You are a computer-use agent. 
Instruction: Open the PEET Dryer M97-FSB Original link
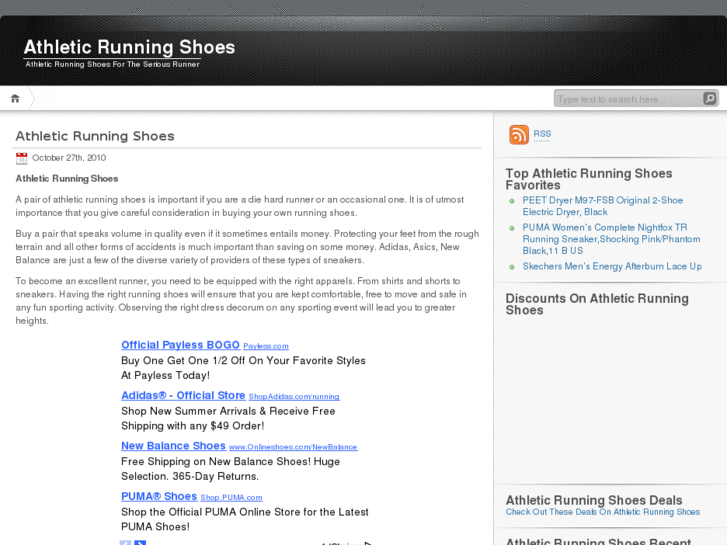(602, 206)
